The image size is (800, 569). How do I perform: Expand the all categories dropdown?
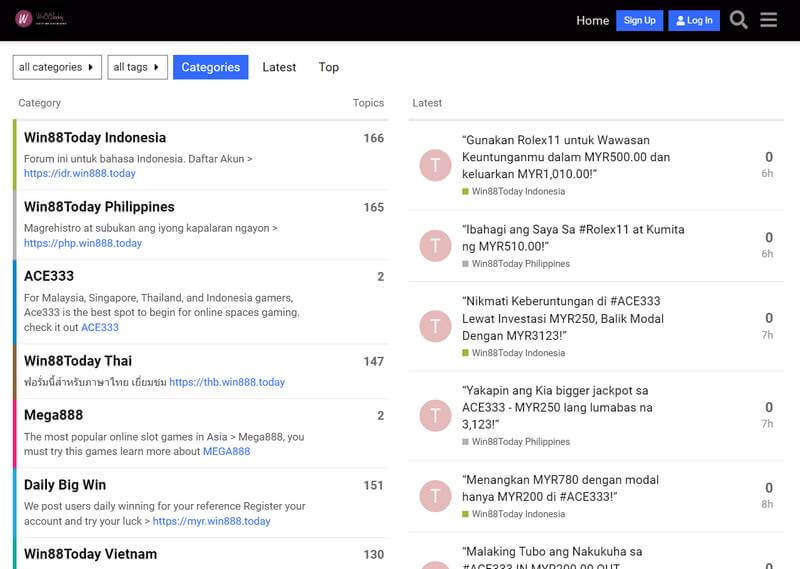(57, 67)
